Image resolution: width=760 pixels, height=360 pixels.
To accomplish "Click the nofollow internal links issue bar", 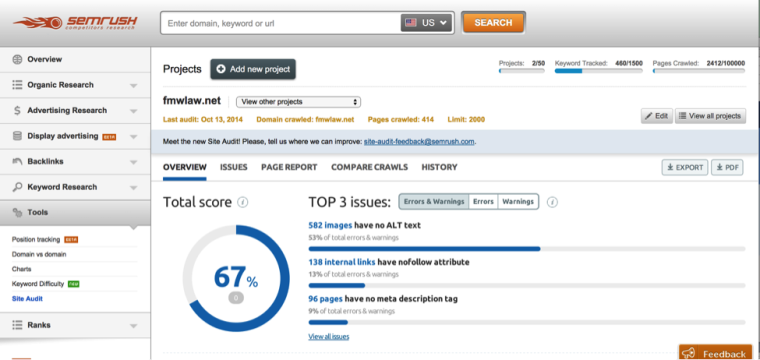I will (x=526, y=285).
